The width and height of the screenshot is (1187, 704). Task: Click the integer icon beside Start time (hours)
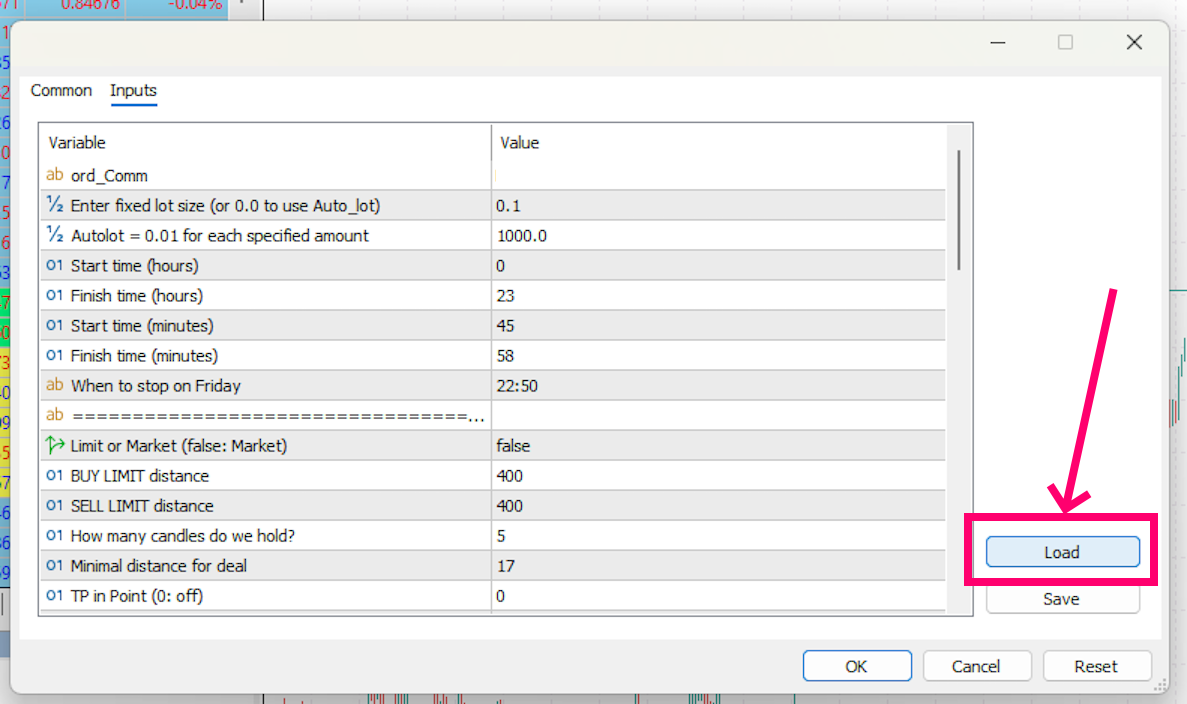pos(55,265)
